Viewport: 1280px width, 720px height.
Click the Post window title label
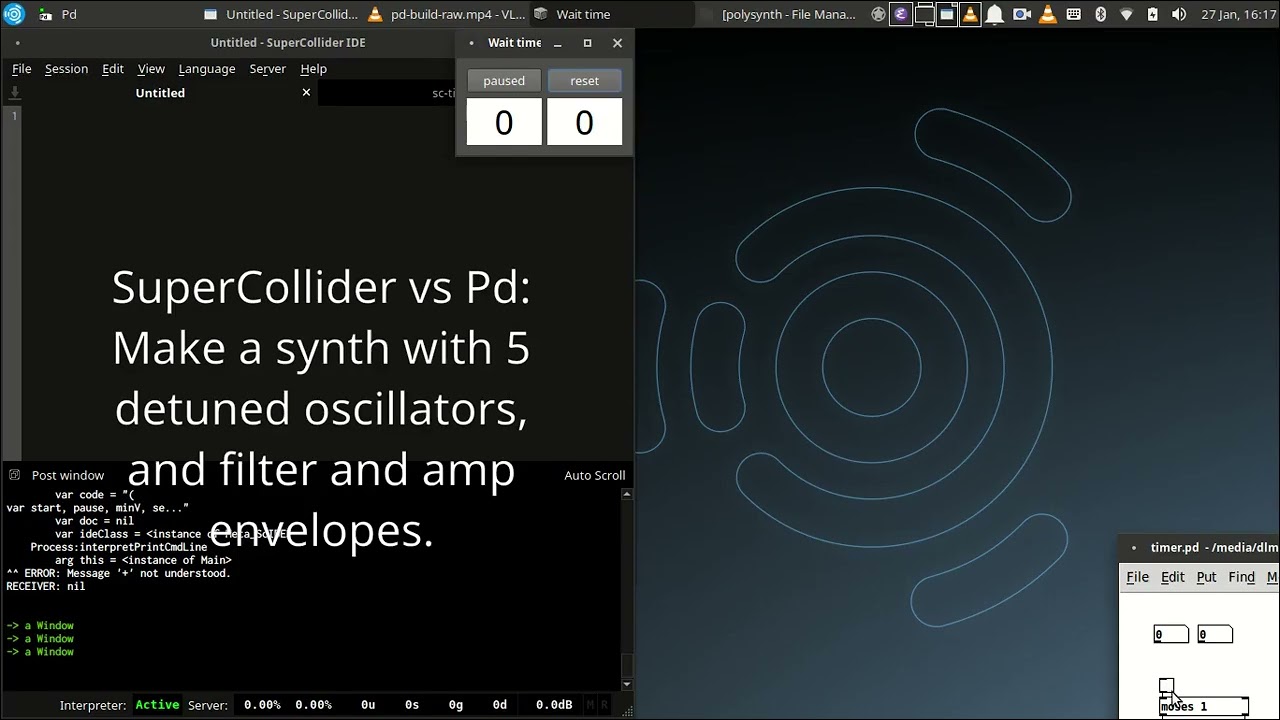point(67,475)
